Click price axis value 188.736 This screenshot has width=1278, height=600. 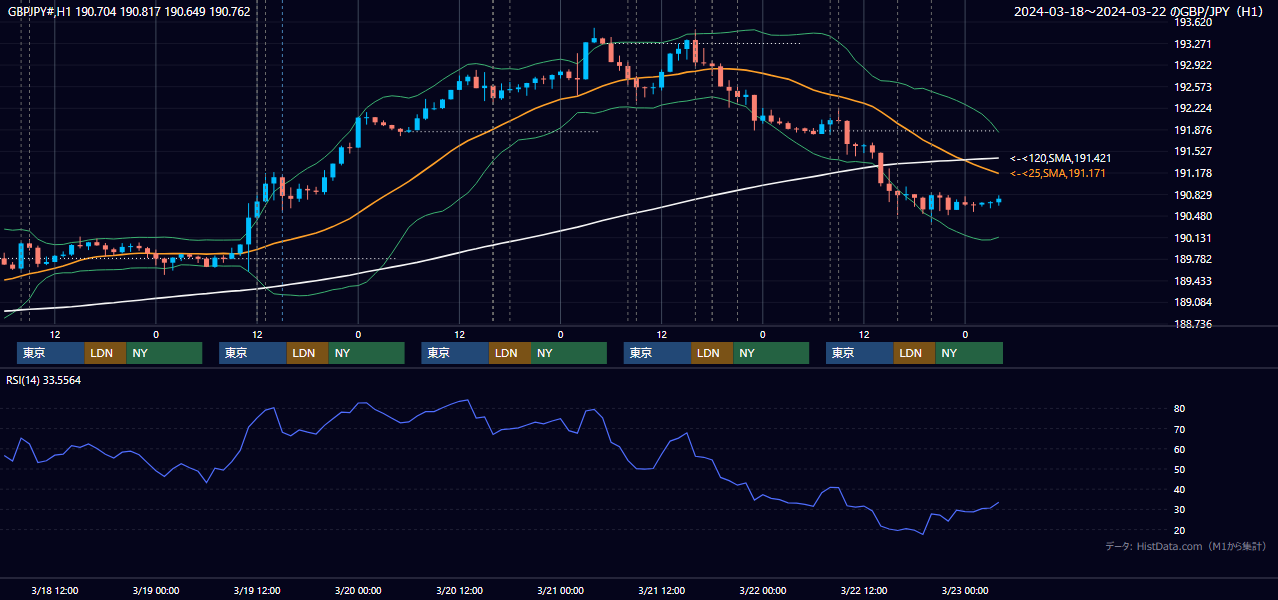pyautogui.click(x=1192, y=324)
